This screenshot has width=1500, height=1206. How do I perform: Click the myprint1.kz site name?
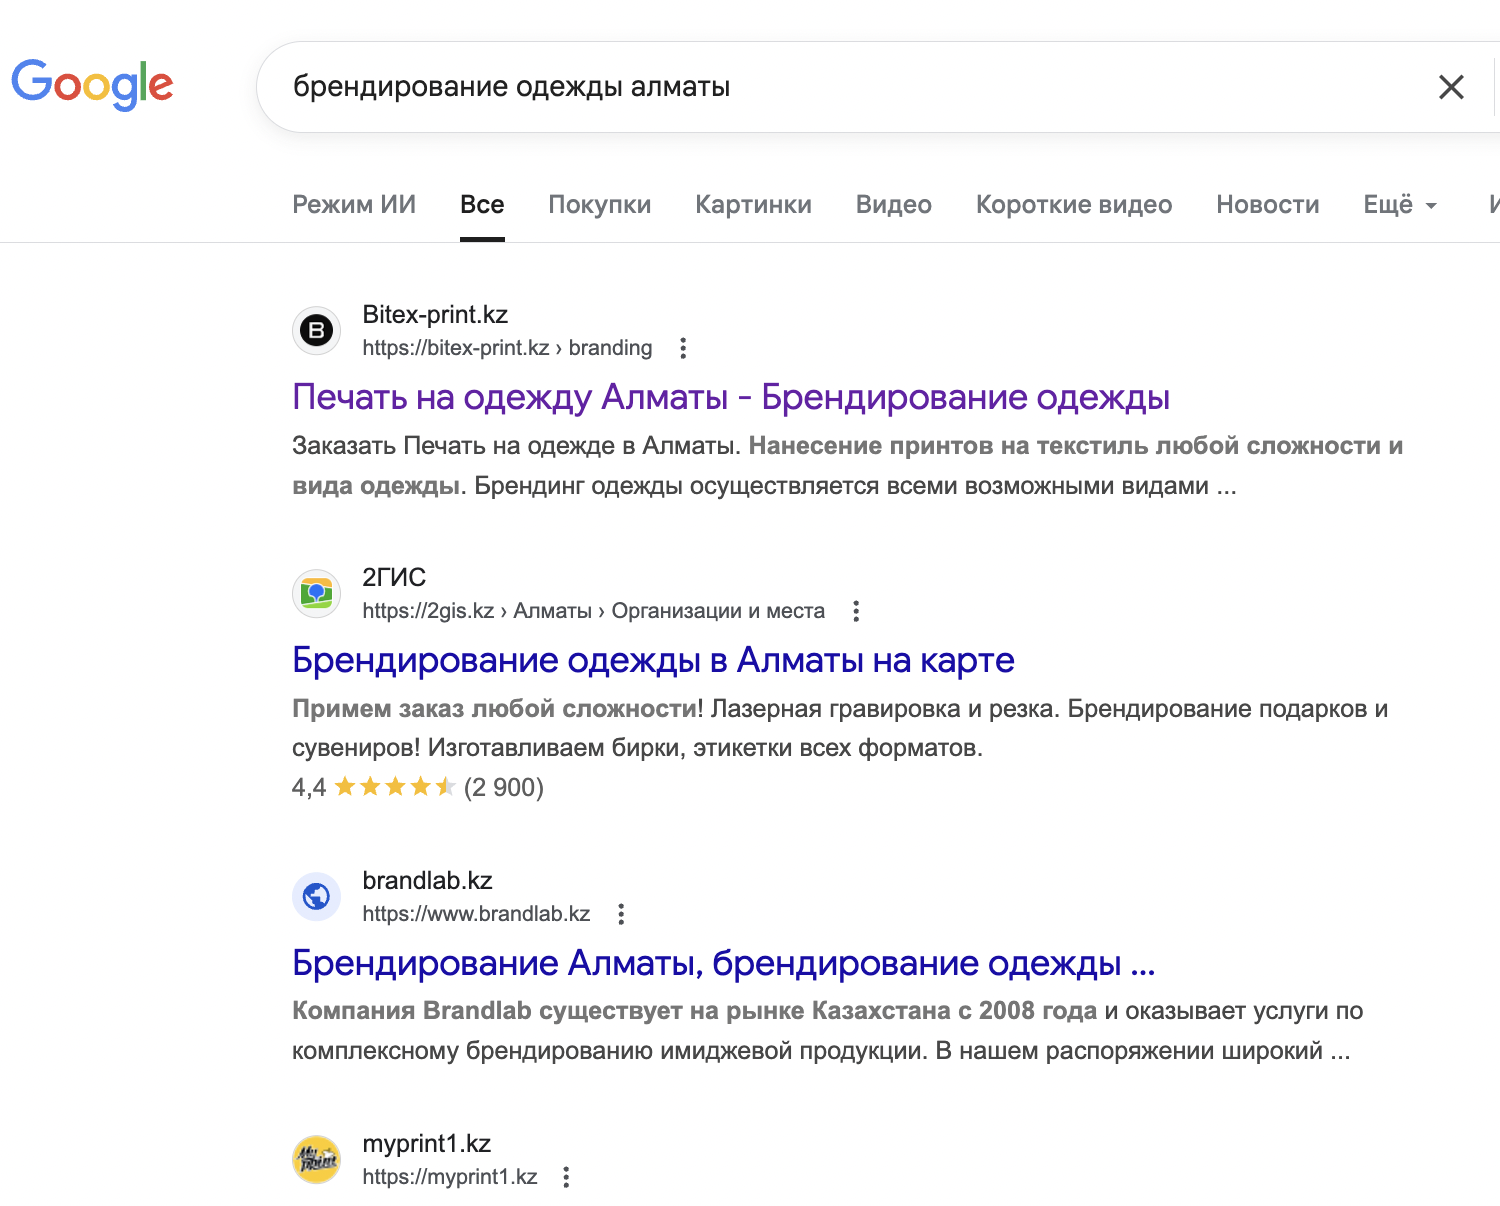click(x=427, y=1143)
